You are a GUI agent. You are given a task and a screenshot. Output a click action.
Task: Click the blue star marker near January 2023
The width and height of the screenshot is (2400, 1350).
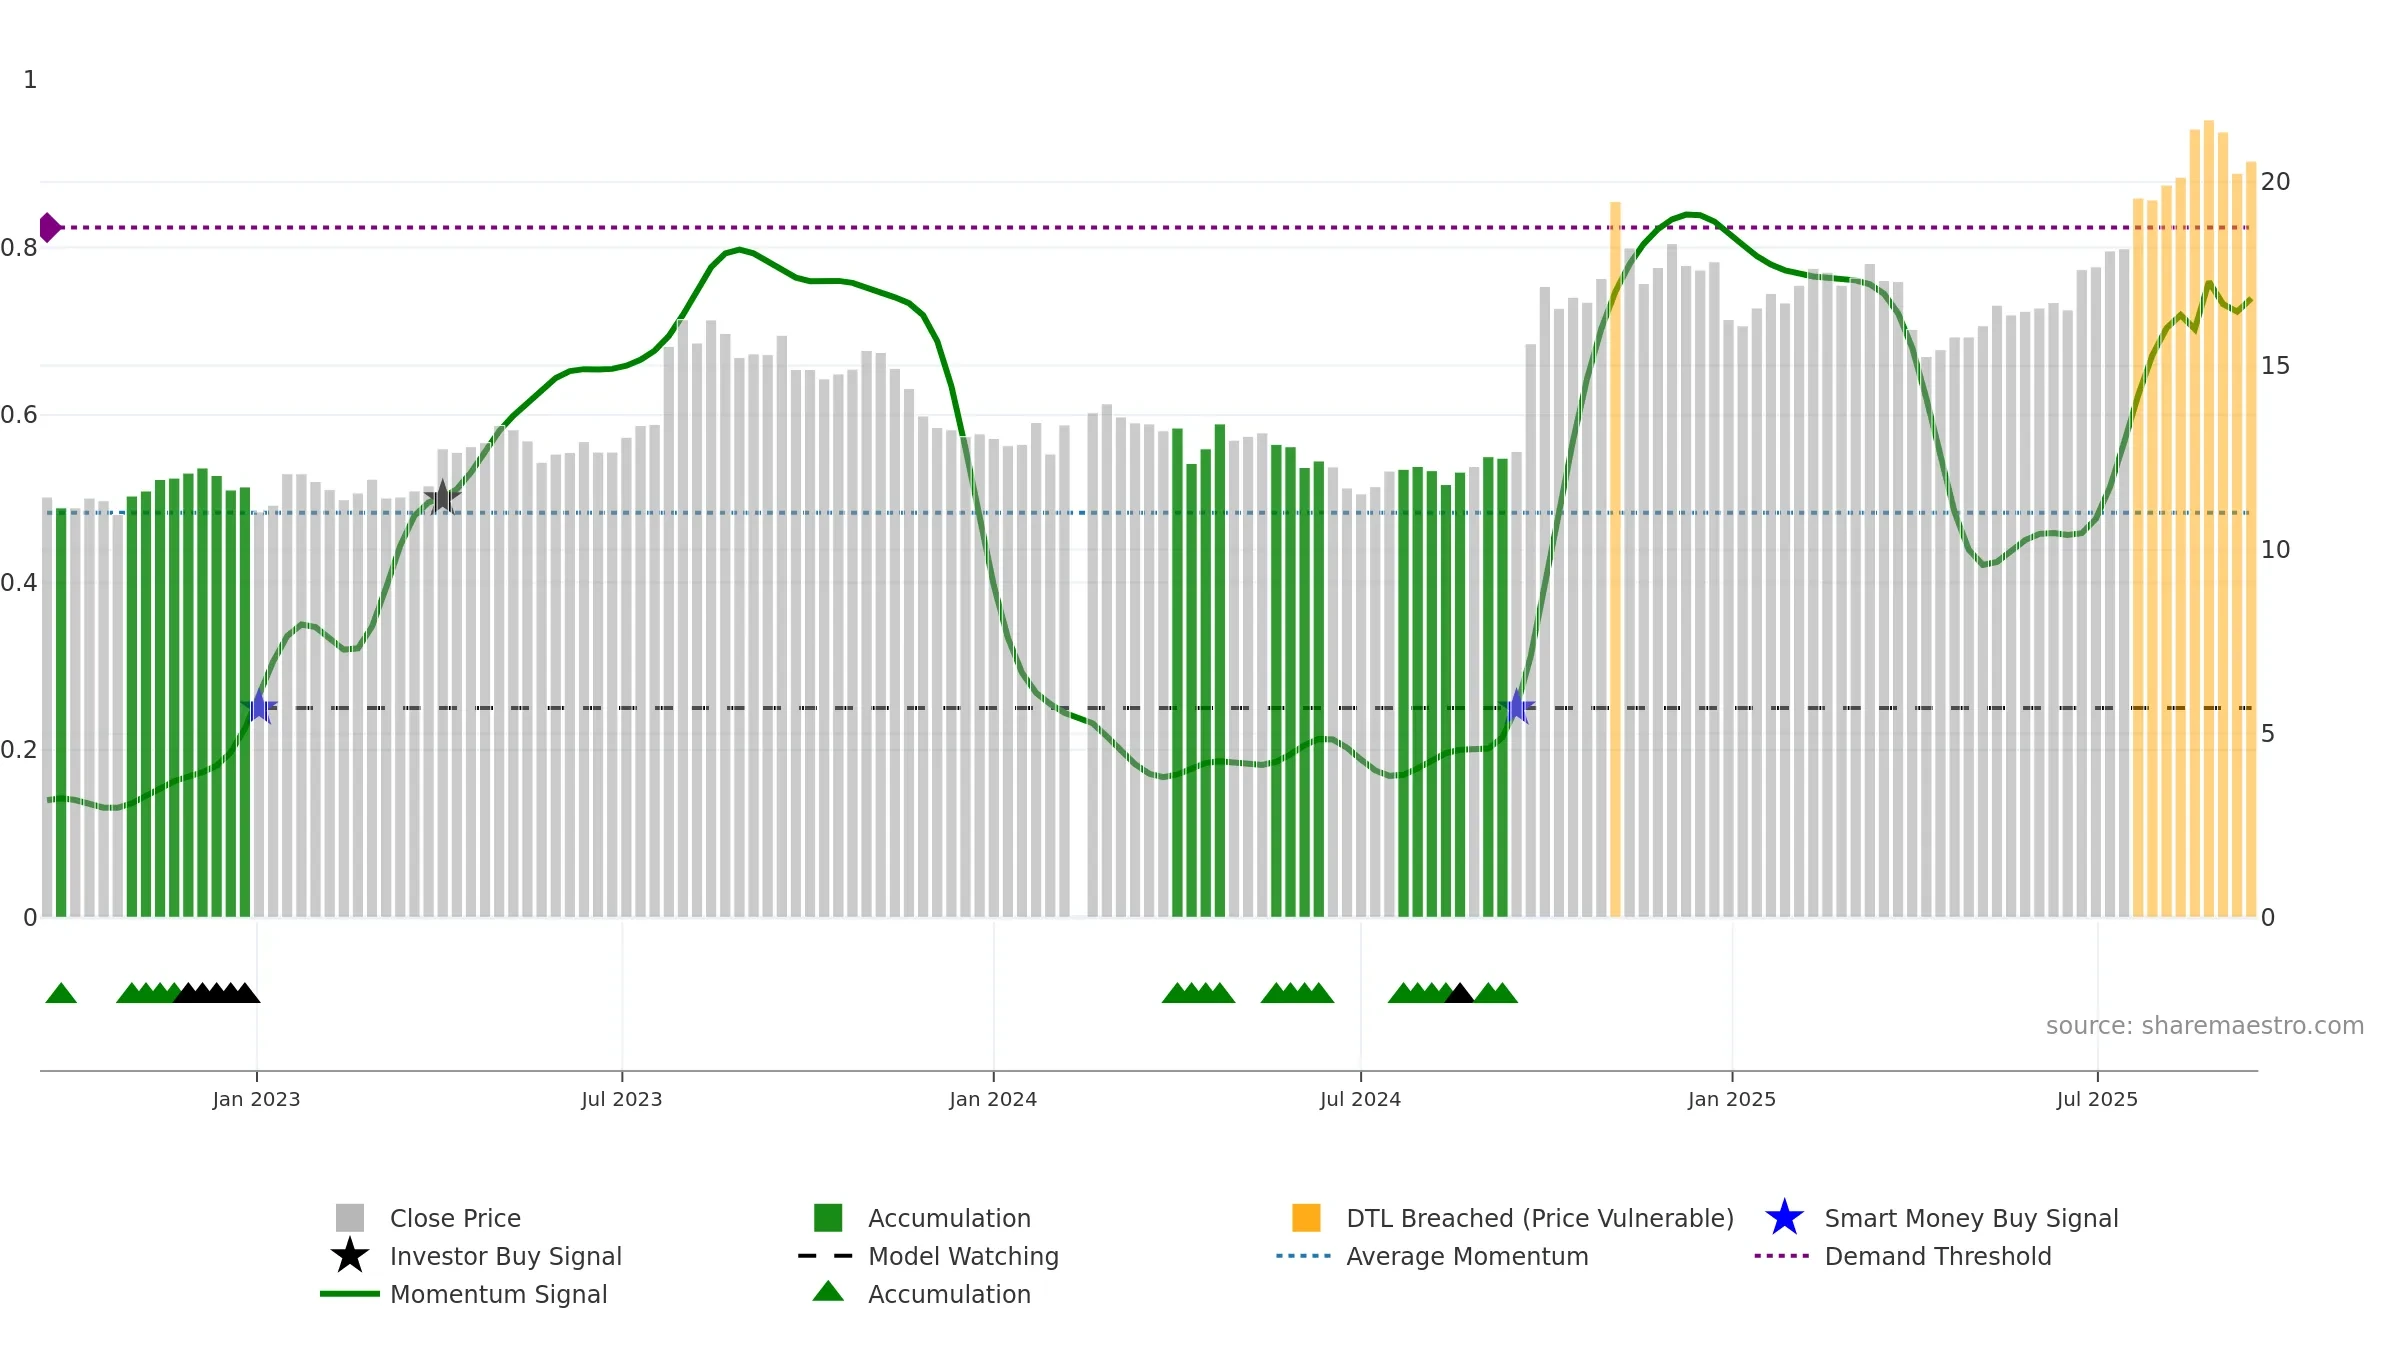click(x=259, y=707)
